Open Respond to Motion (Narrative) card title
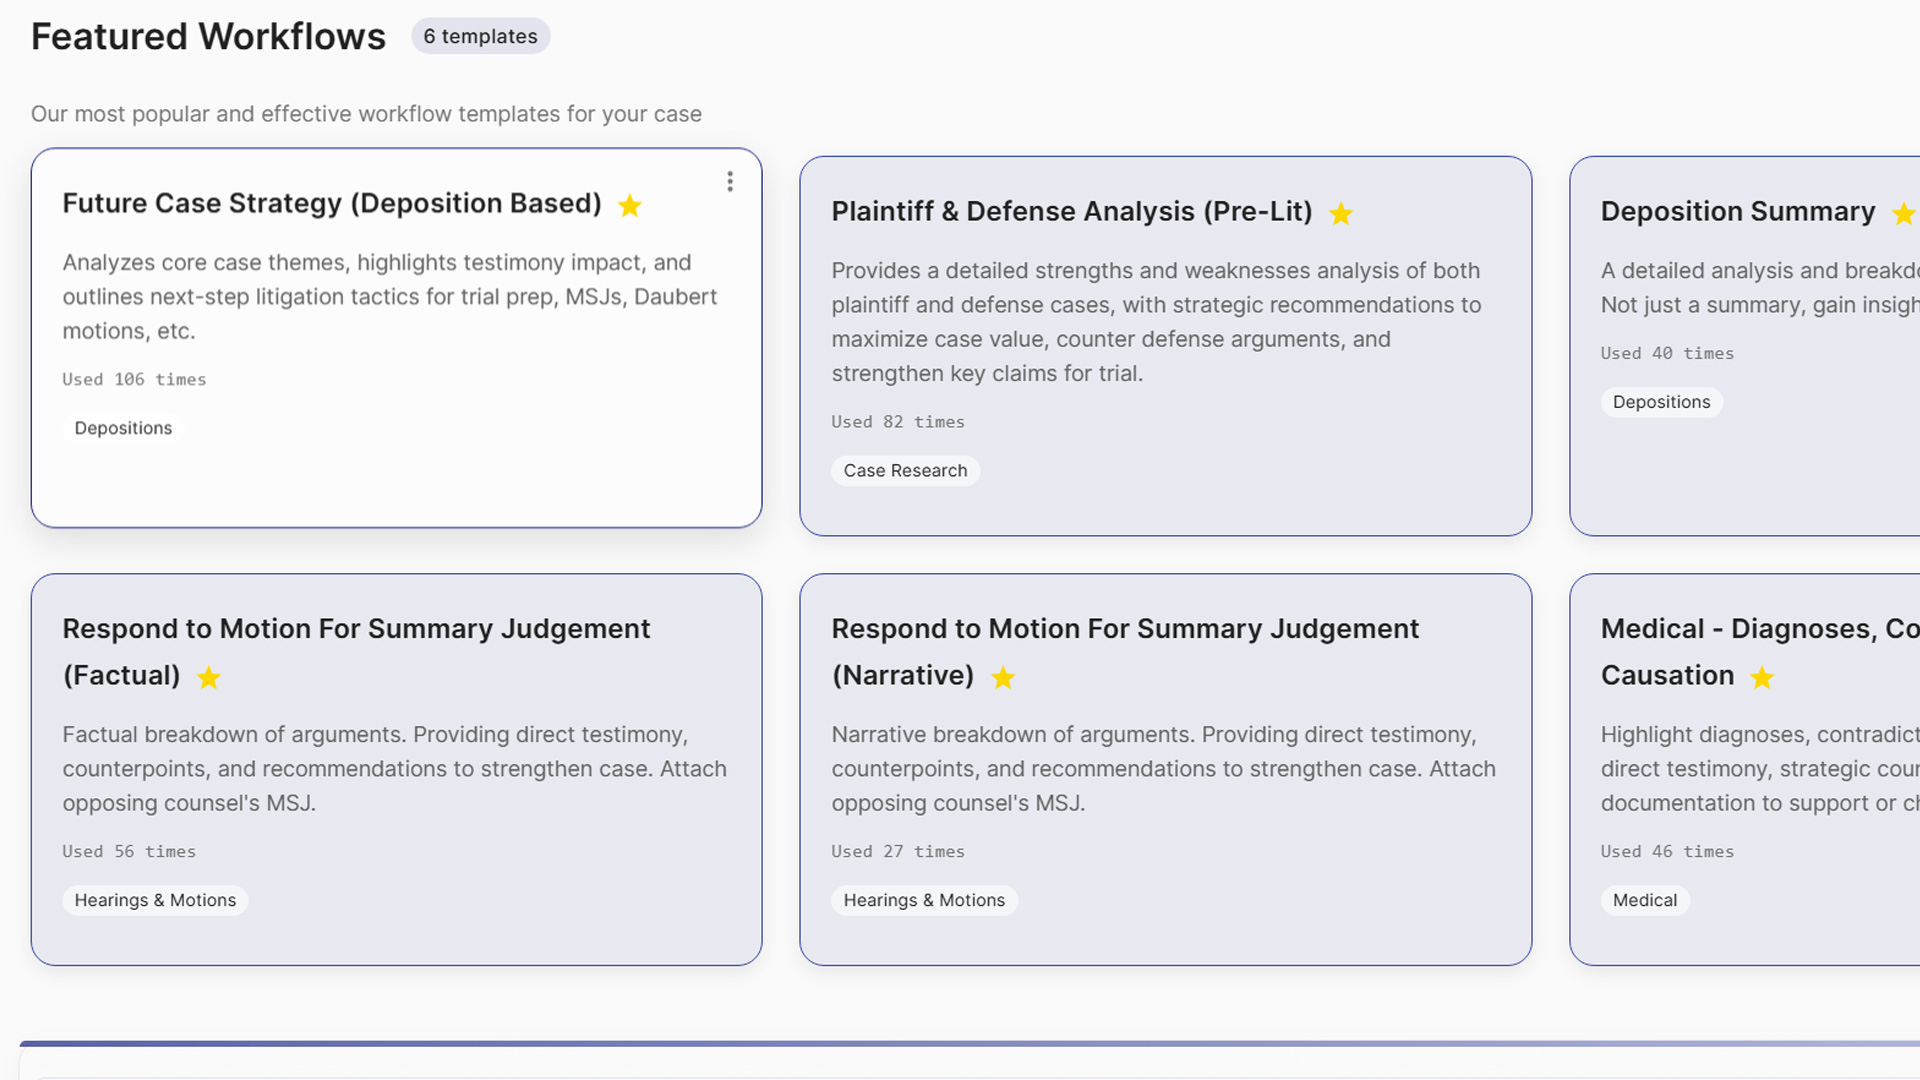Screen dimensions: 1920x1080 coord(1124,629)
